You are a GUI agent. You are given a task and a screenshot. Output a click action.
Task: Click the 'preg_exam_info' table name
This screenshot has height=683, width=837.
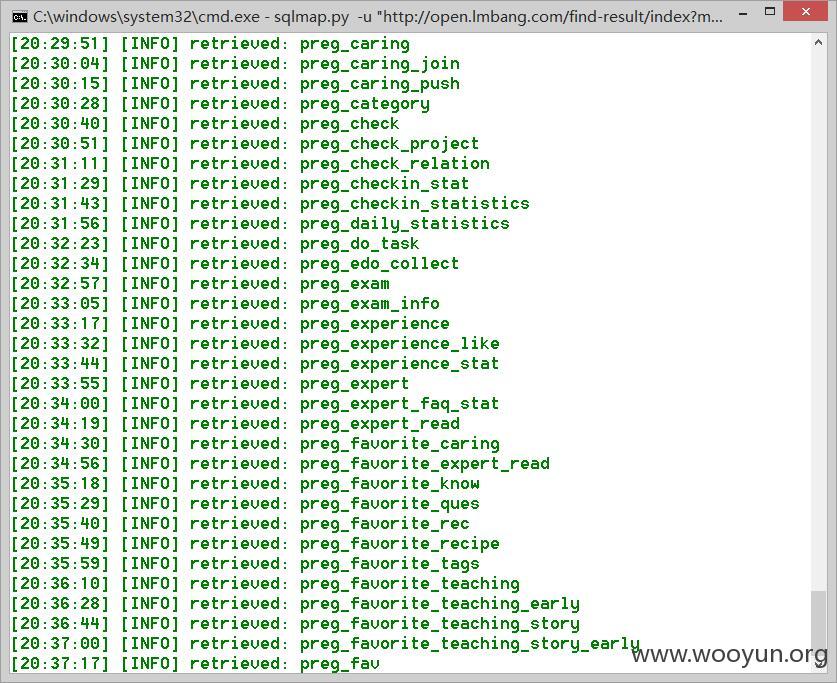click(369, 304)
